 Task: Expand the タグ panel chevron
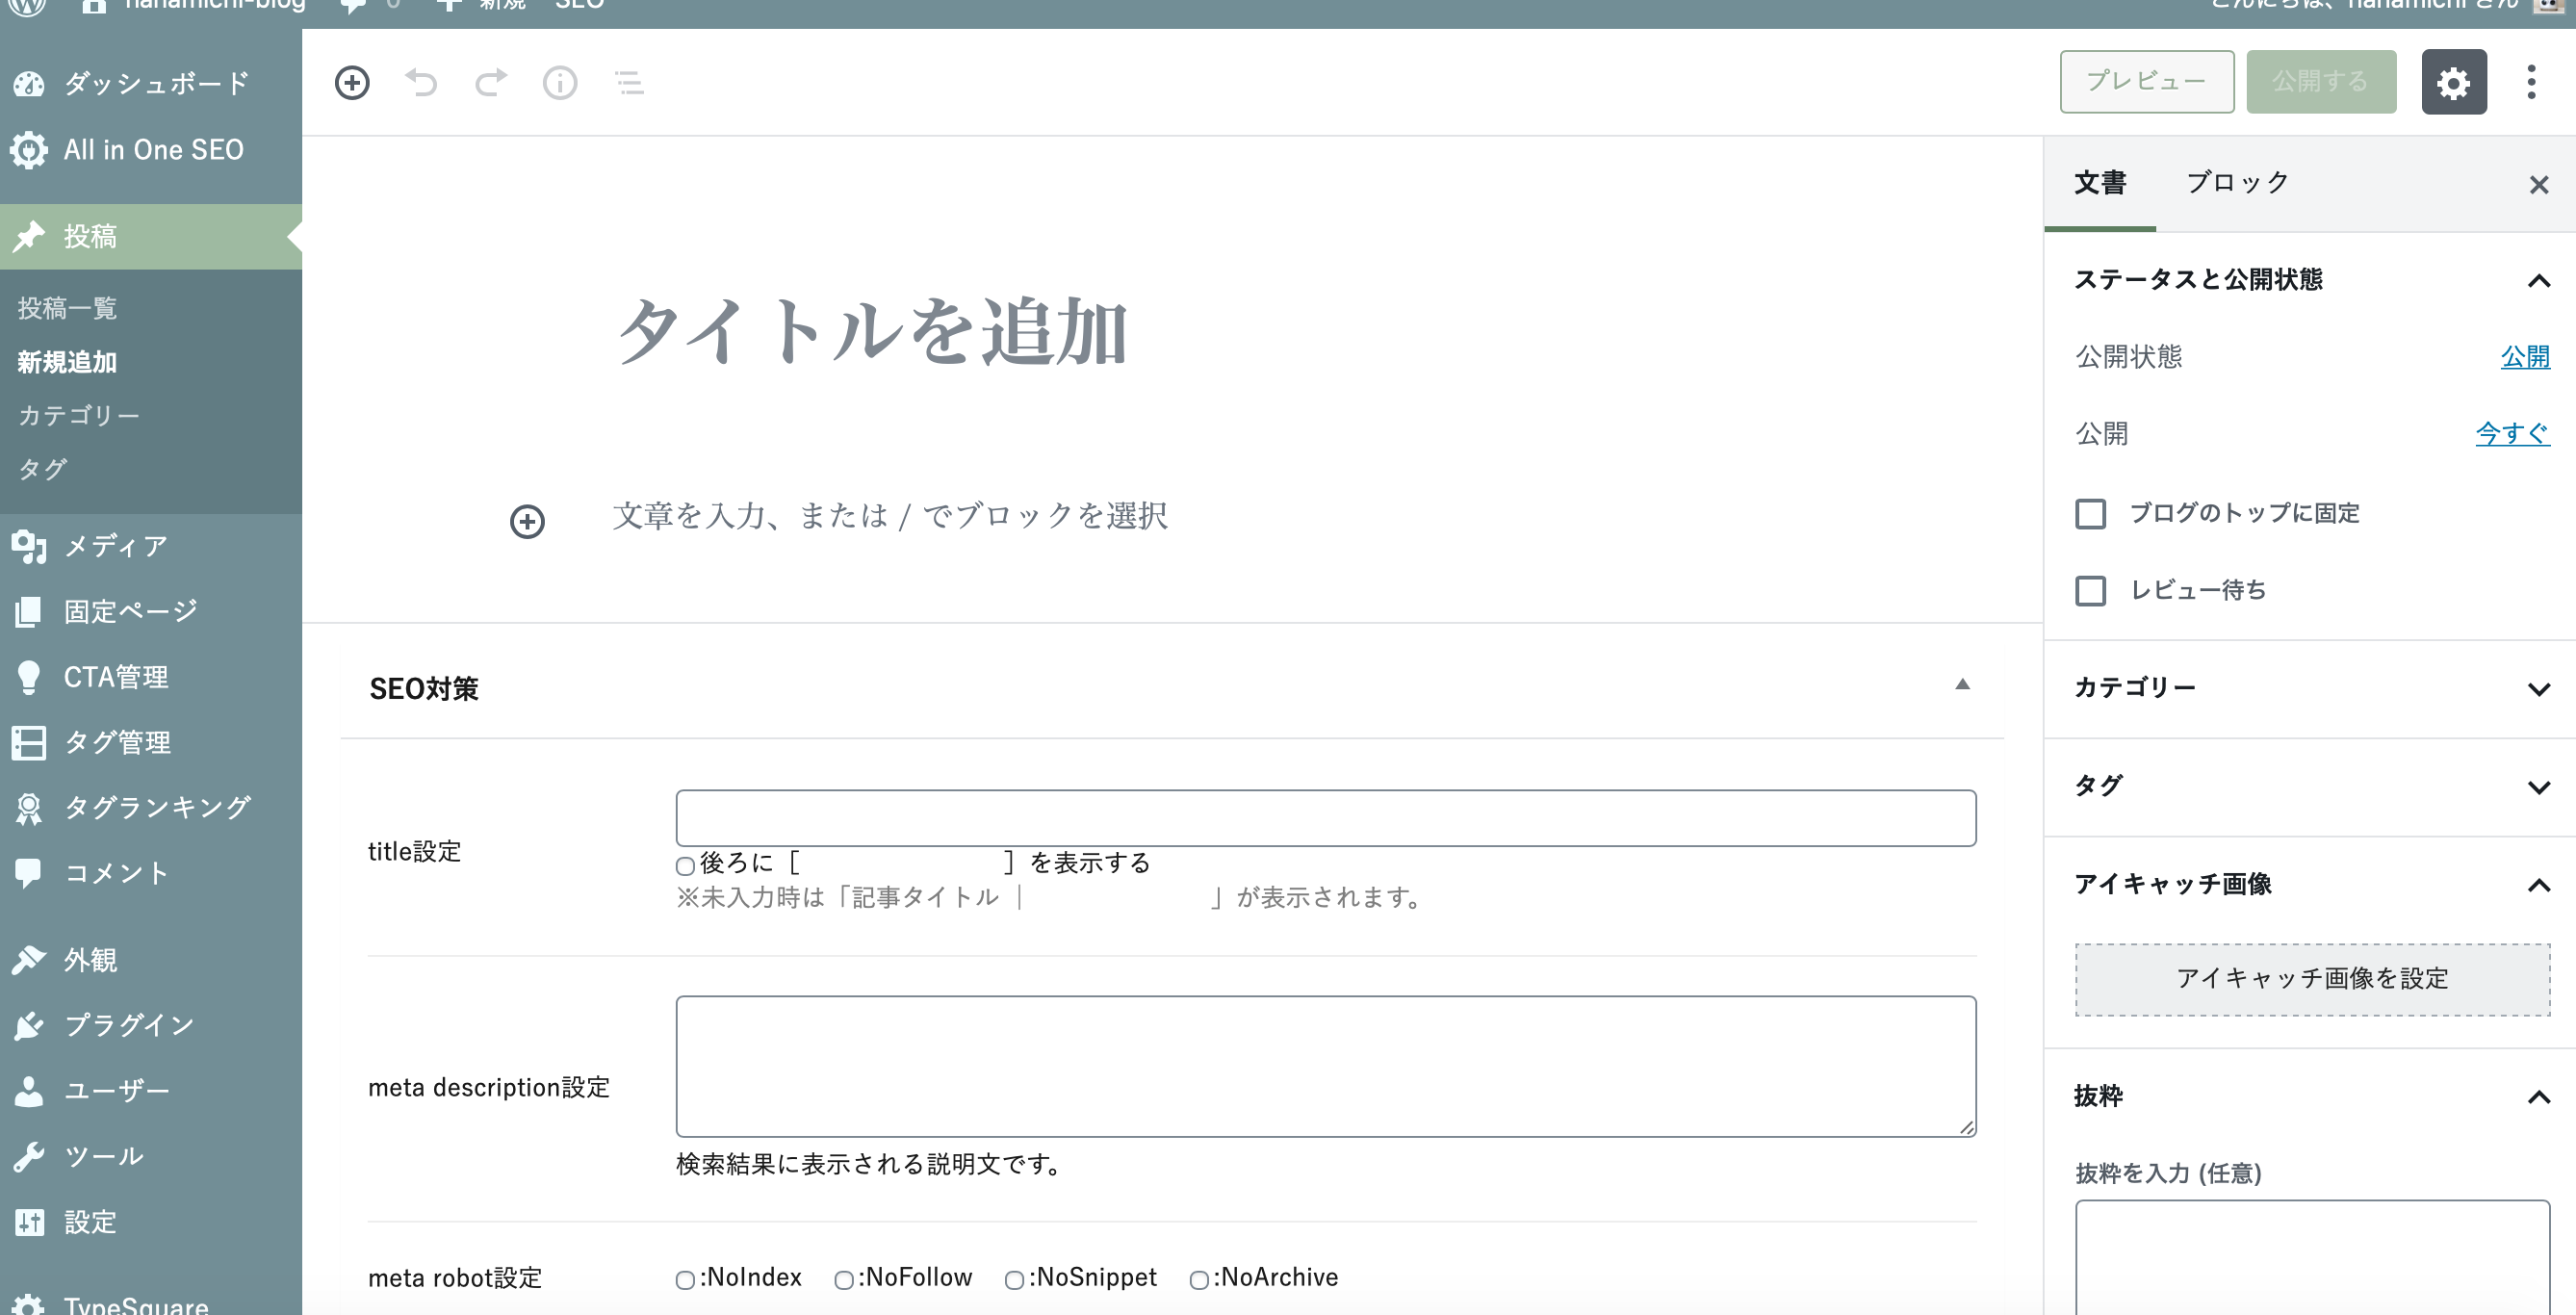click(x=2538, y=787)
